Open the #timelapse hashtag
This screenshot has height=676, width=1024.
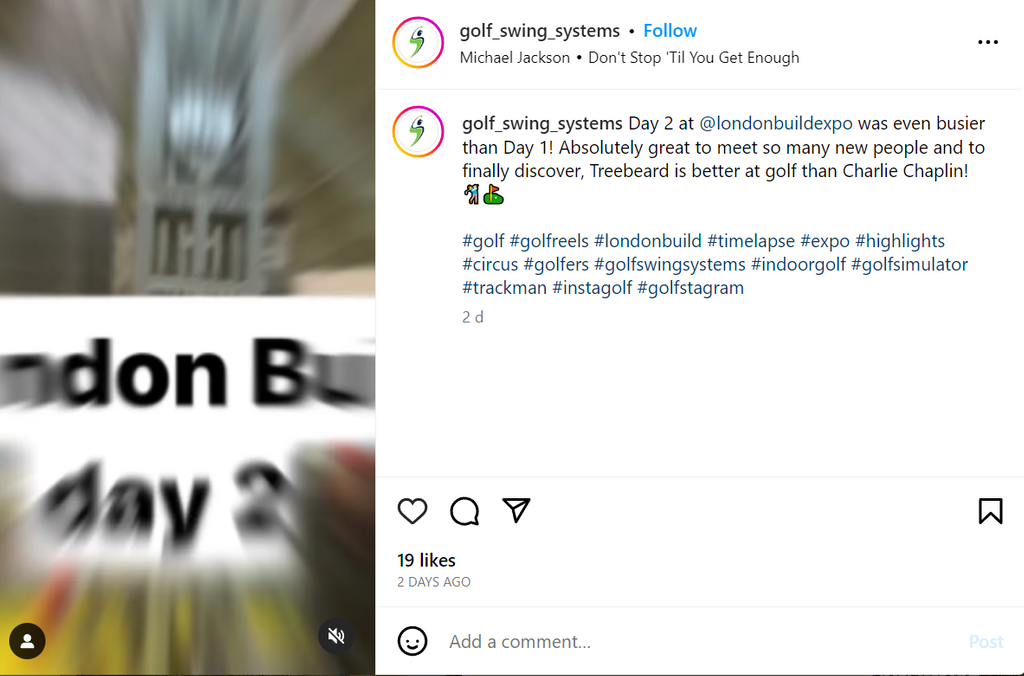tap(751, 241)
